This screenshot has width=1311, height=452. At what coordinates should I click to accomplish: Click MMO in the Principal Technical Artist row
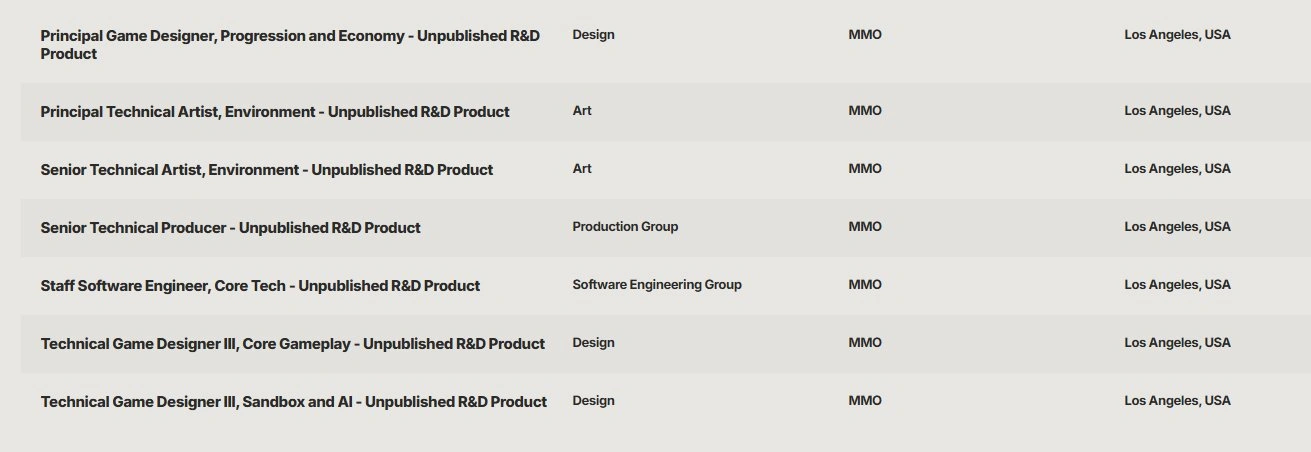(x=865, y=111)
